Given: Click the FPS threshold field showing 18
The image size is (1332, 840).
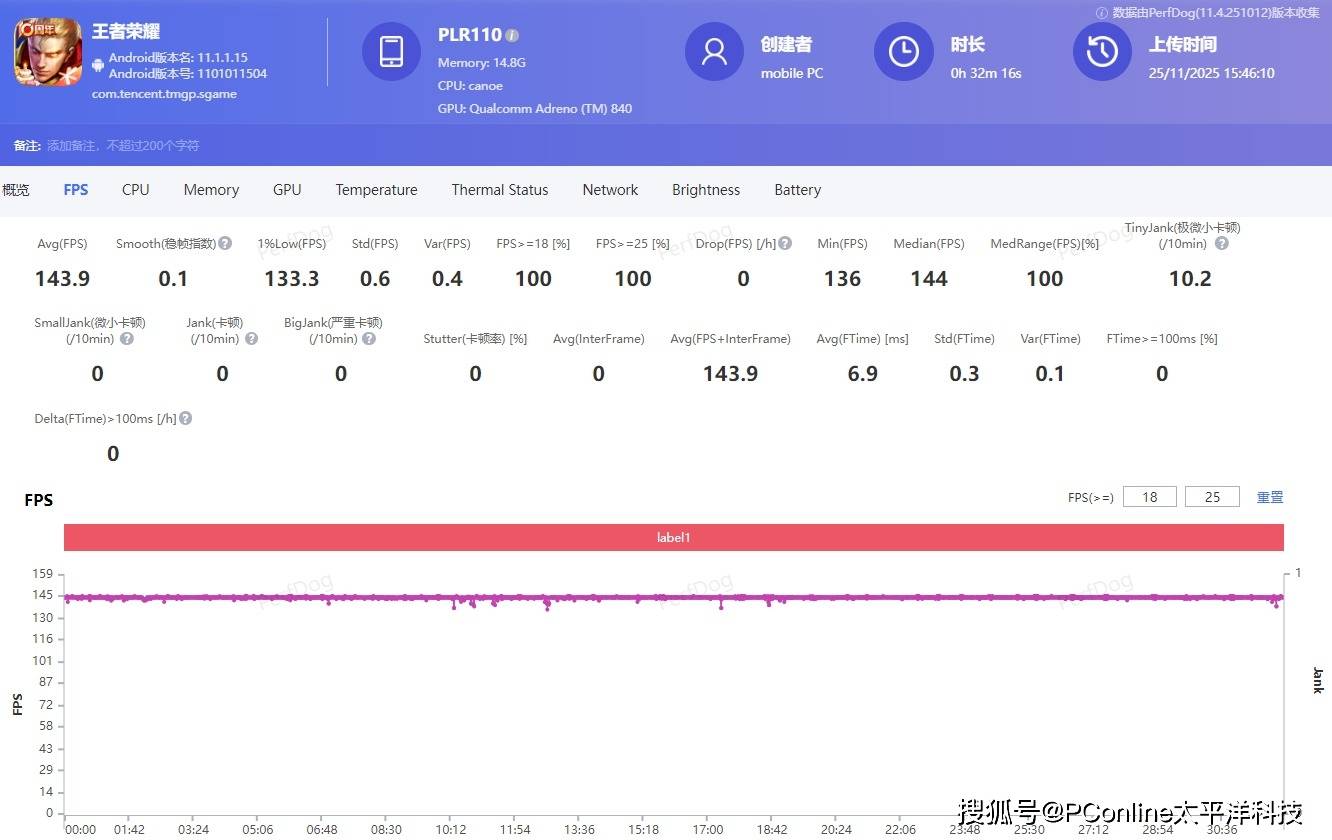Looking at the screenshot, I should 1150,497.
